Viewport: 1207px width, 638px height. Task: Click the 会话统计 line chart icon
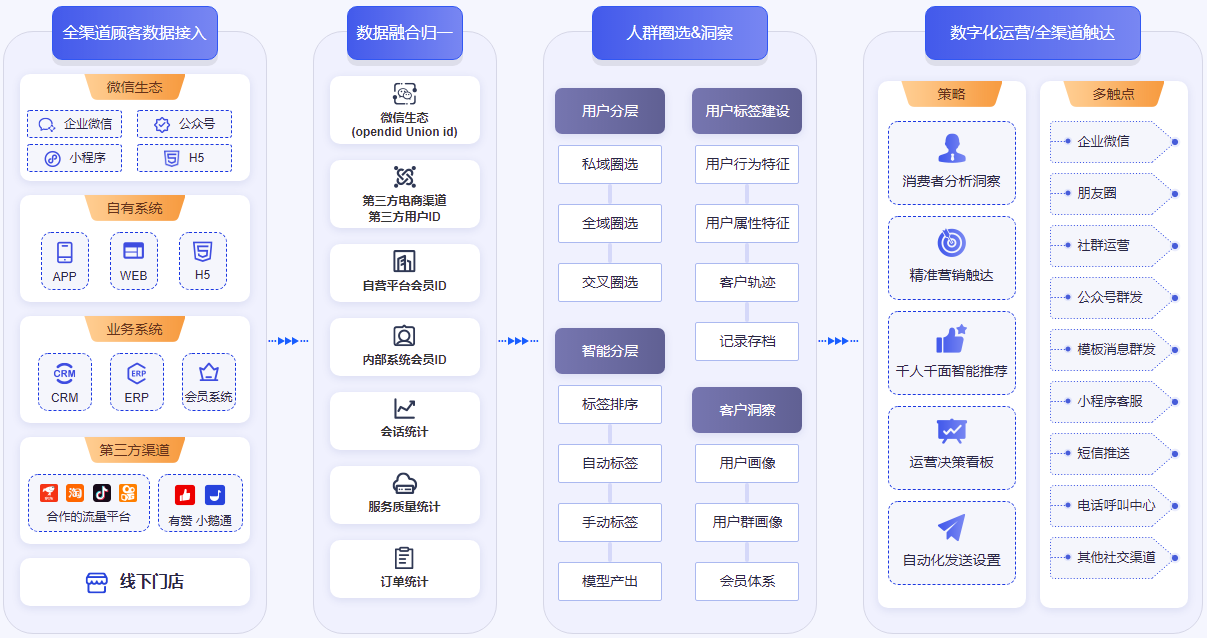[x=404, y=409]
